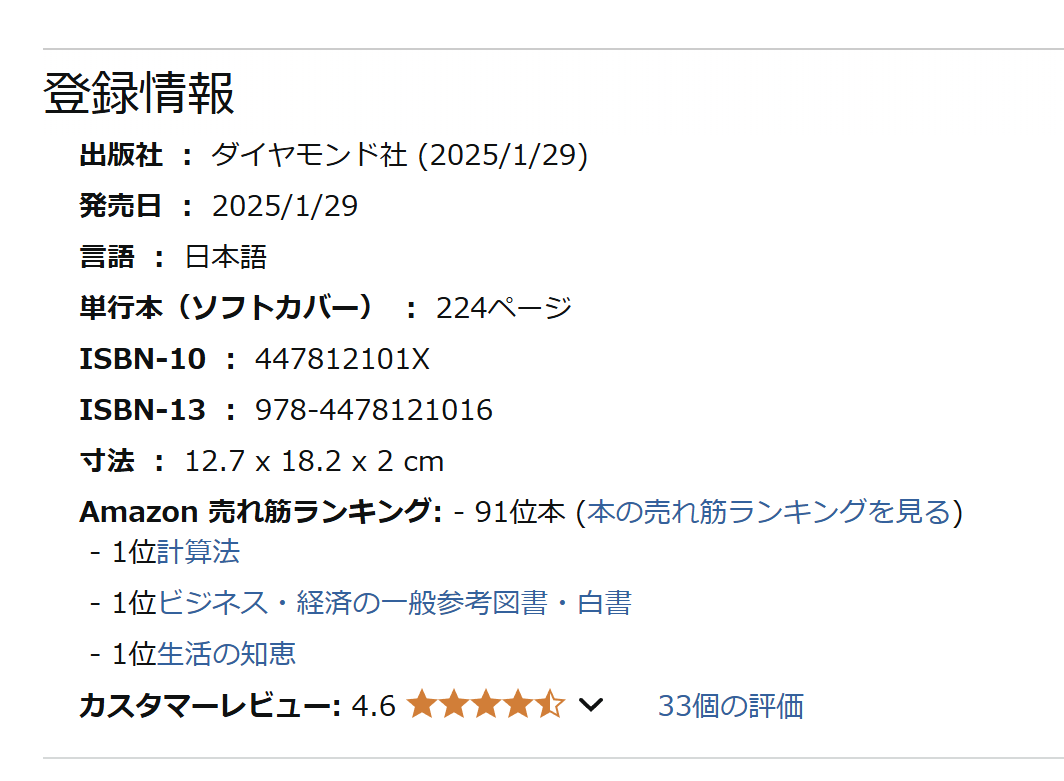Open 本の売れ筋ランキングを見る link
The width and height of the screenshot is (1064, 781).
click(770, 512)
